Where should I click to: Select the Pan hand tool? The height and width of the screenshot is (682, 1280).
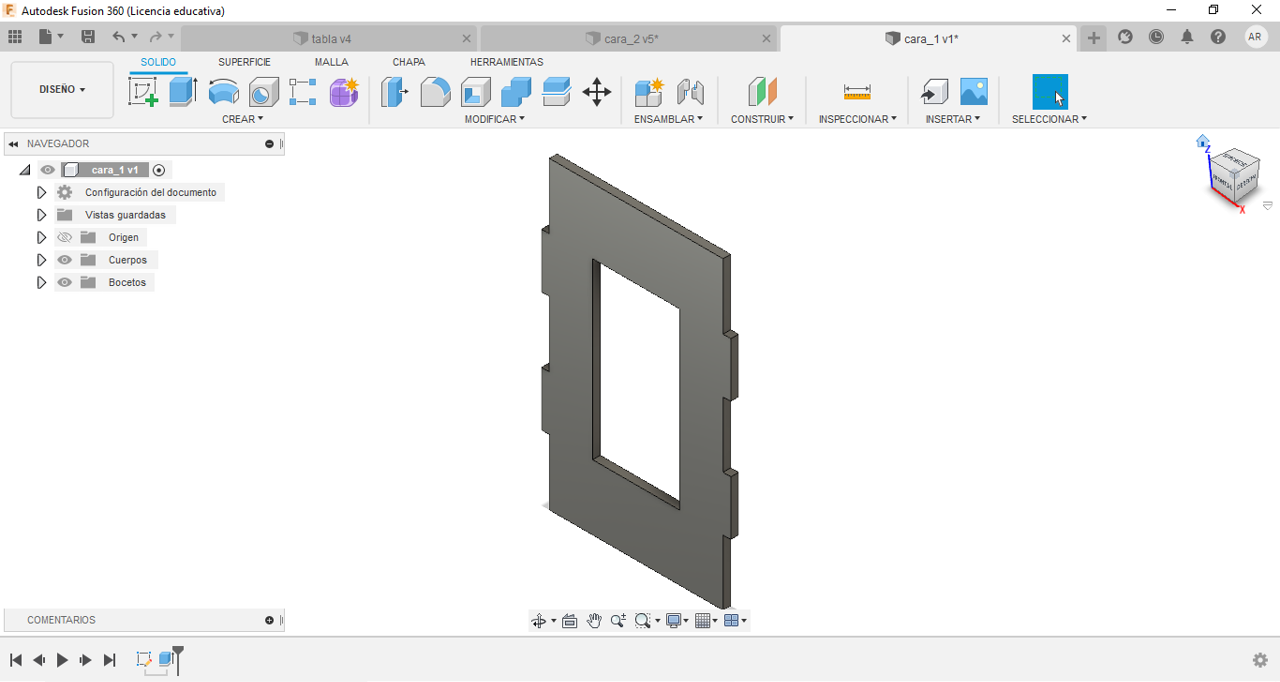(x=594, y=621)
